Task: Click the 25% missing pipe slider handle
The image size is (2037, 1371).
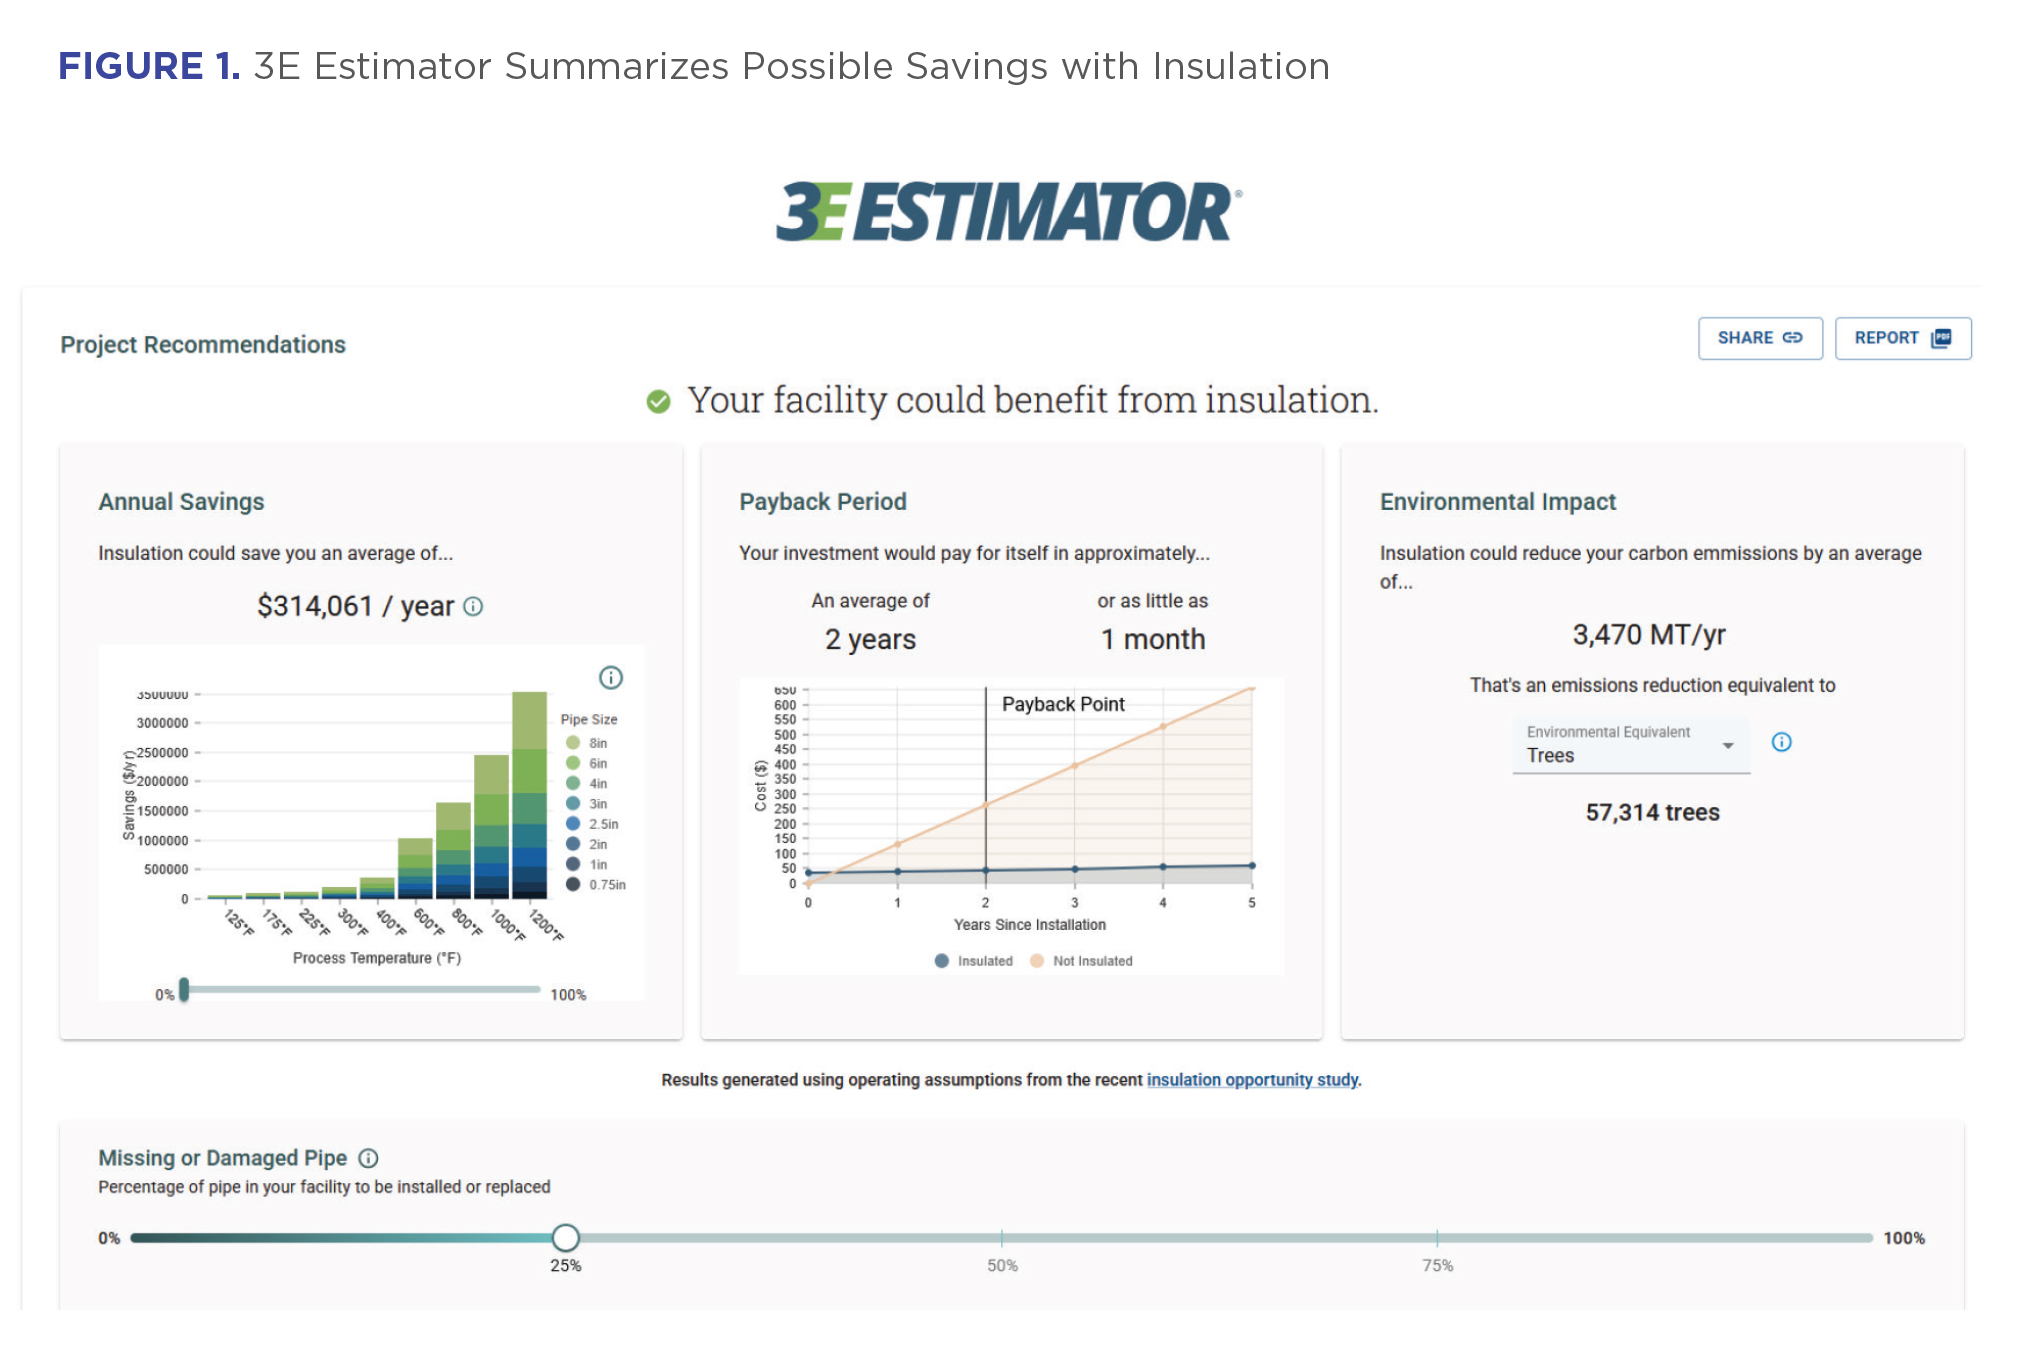Action: 565,1238
